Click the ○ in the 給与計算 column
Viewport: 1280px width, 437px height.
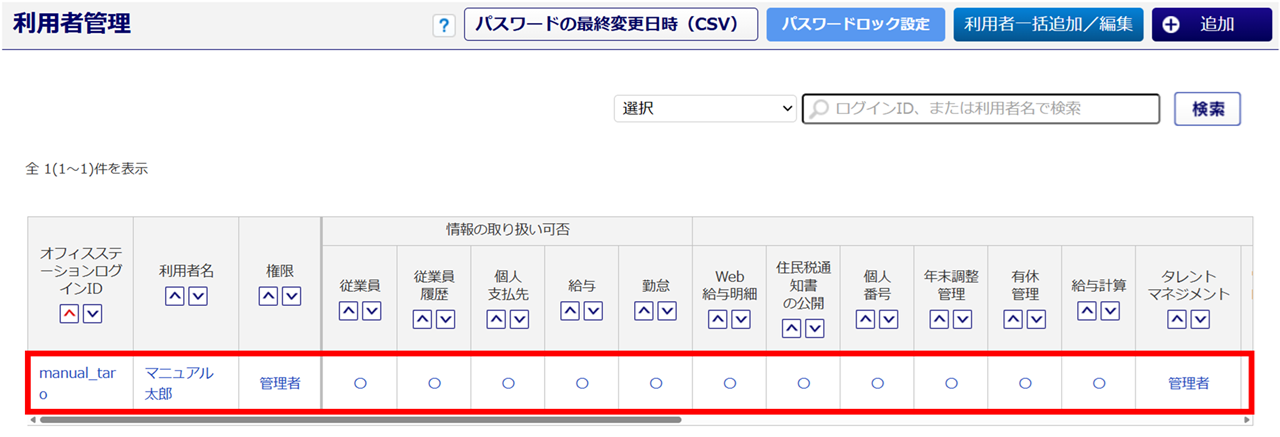point(1100,383)
